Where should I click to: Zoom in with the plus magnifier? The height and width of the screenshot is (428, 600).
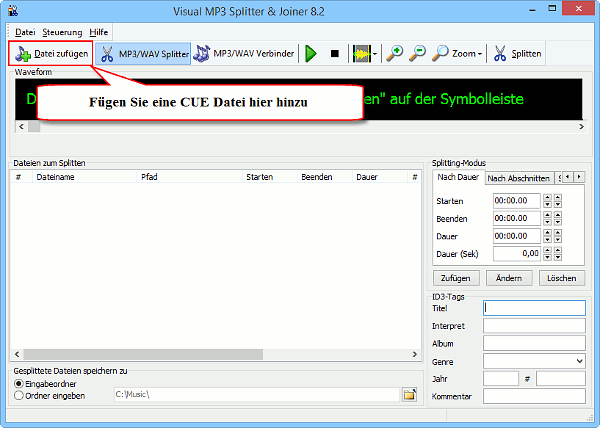pos(395,54)
